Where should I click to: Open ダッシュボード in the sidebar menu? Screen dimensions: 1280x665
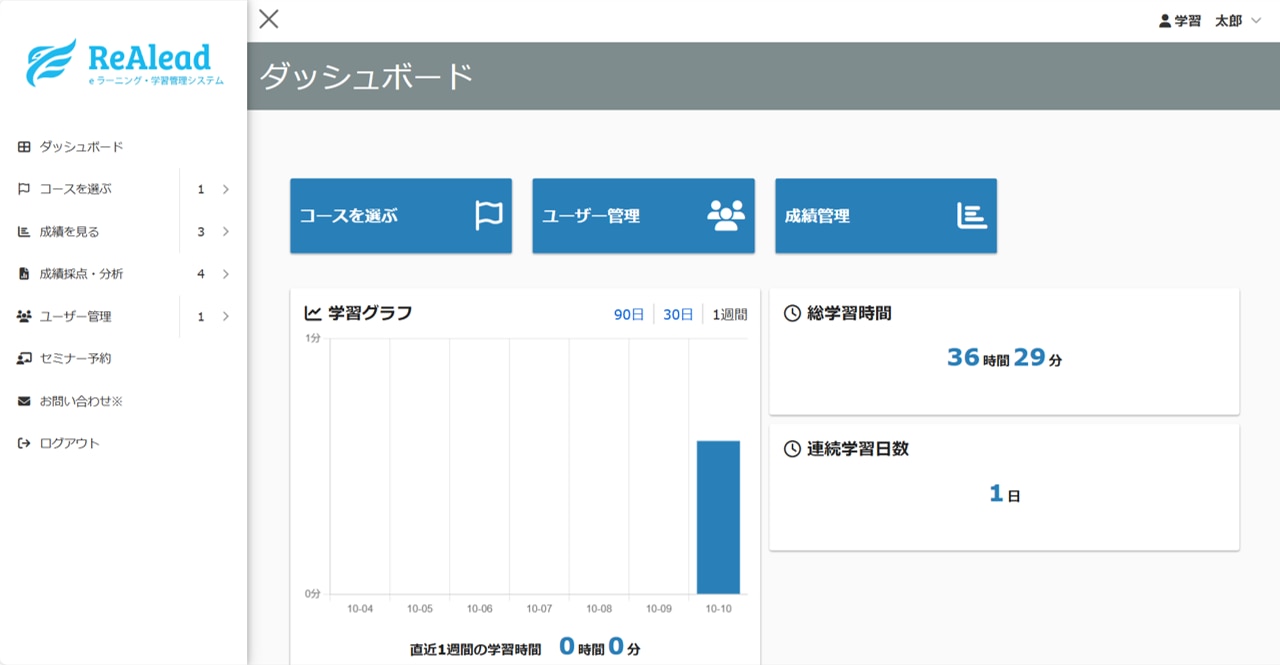point(81,147)
